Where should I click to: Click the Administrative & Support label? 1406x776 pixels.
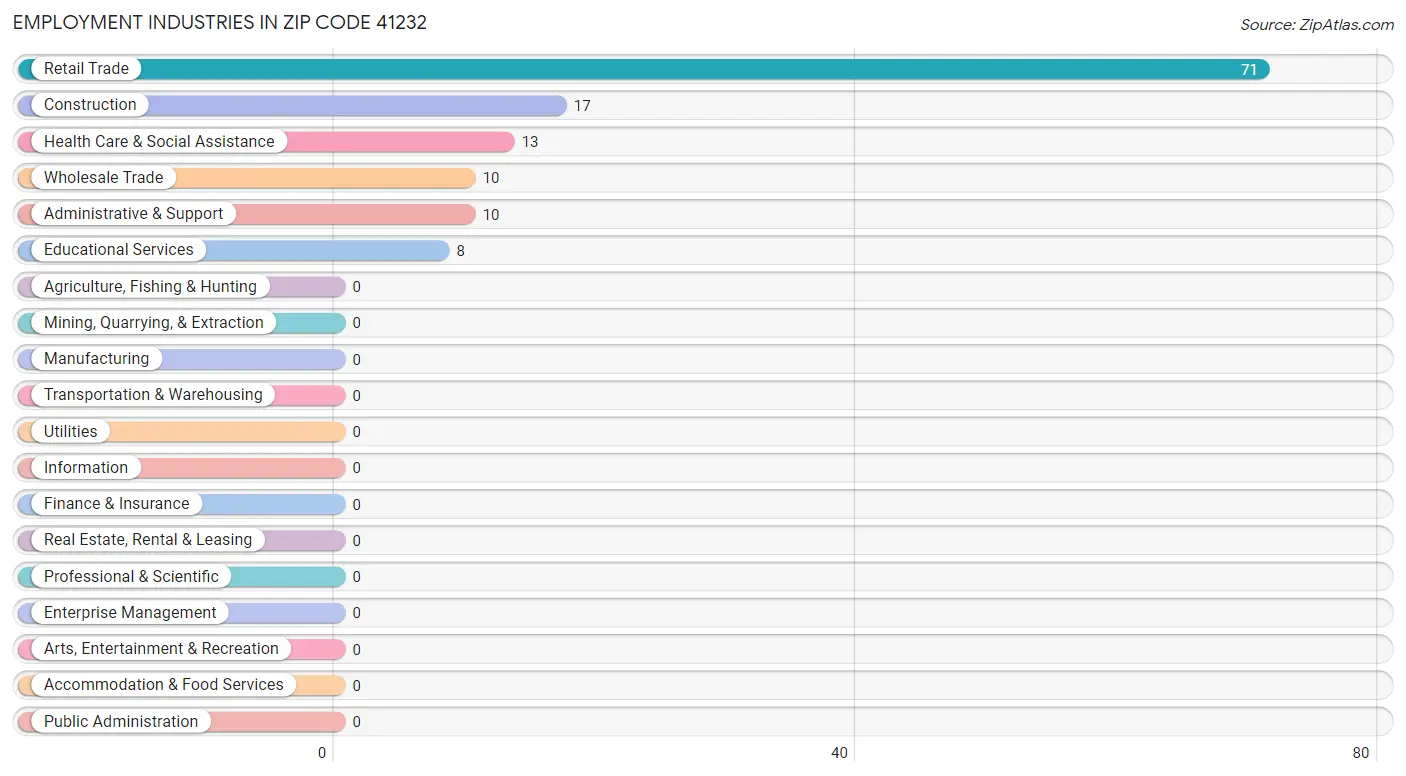click(134, 214)
